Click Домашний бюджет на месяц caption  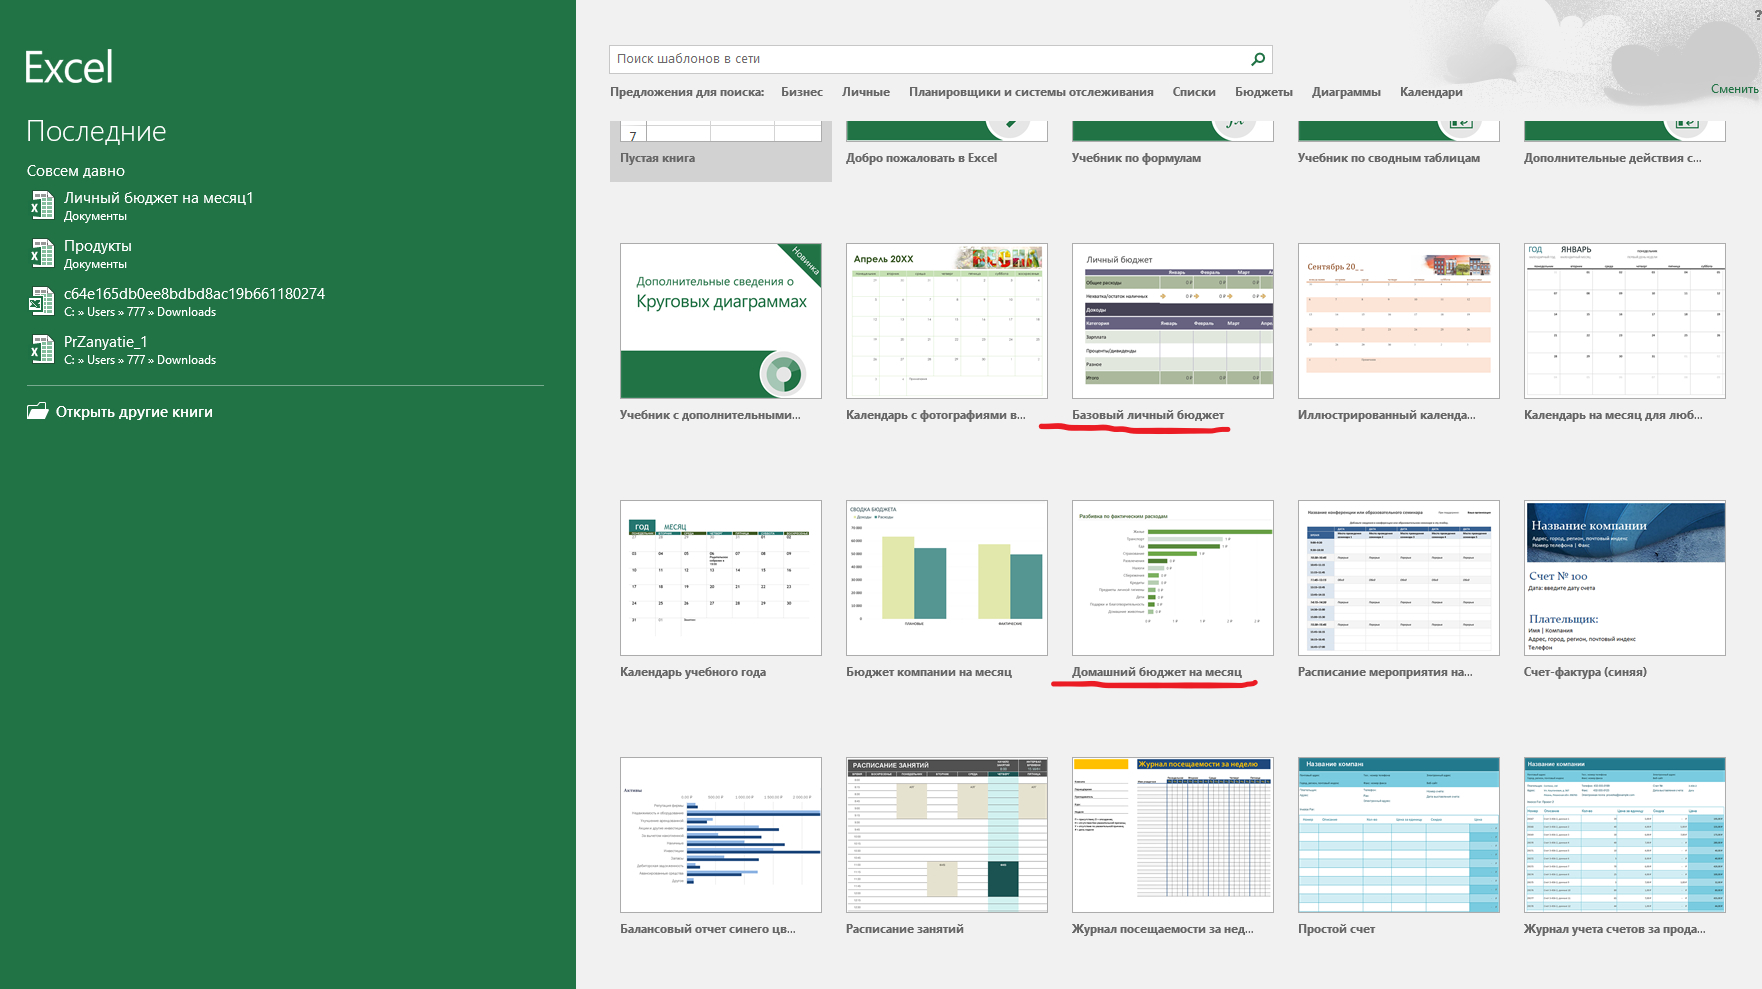(1157, 672)
